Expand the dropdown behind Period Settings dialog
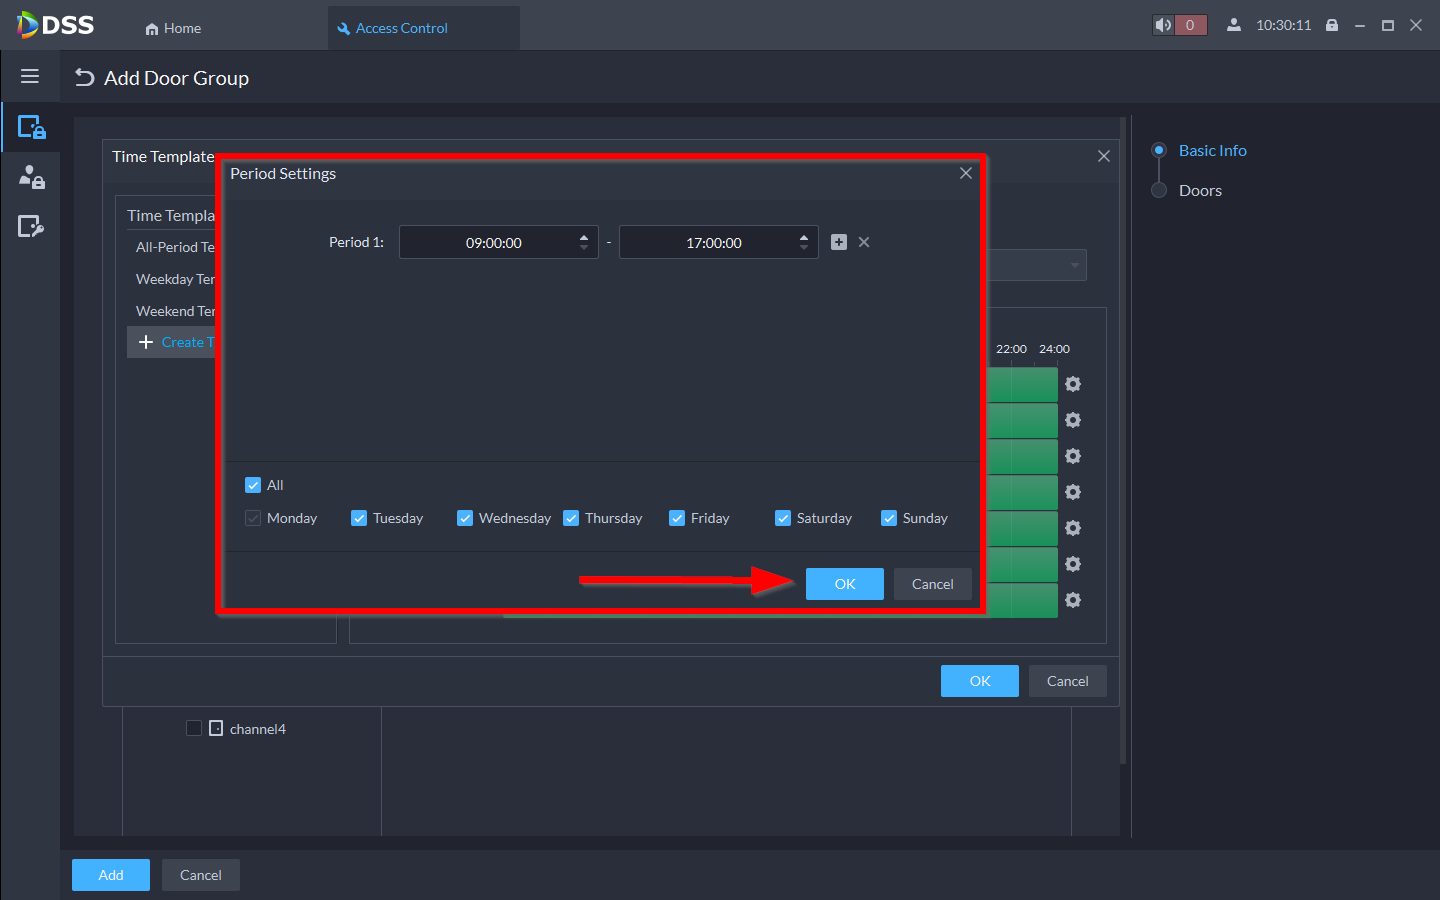 click(1074, 265)
